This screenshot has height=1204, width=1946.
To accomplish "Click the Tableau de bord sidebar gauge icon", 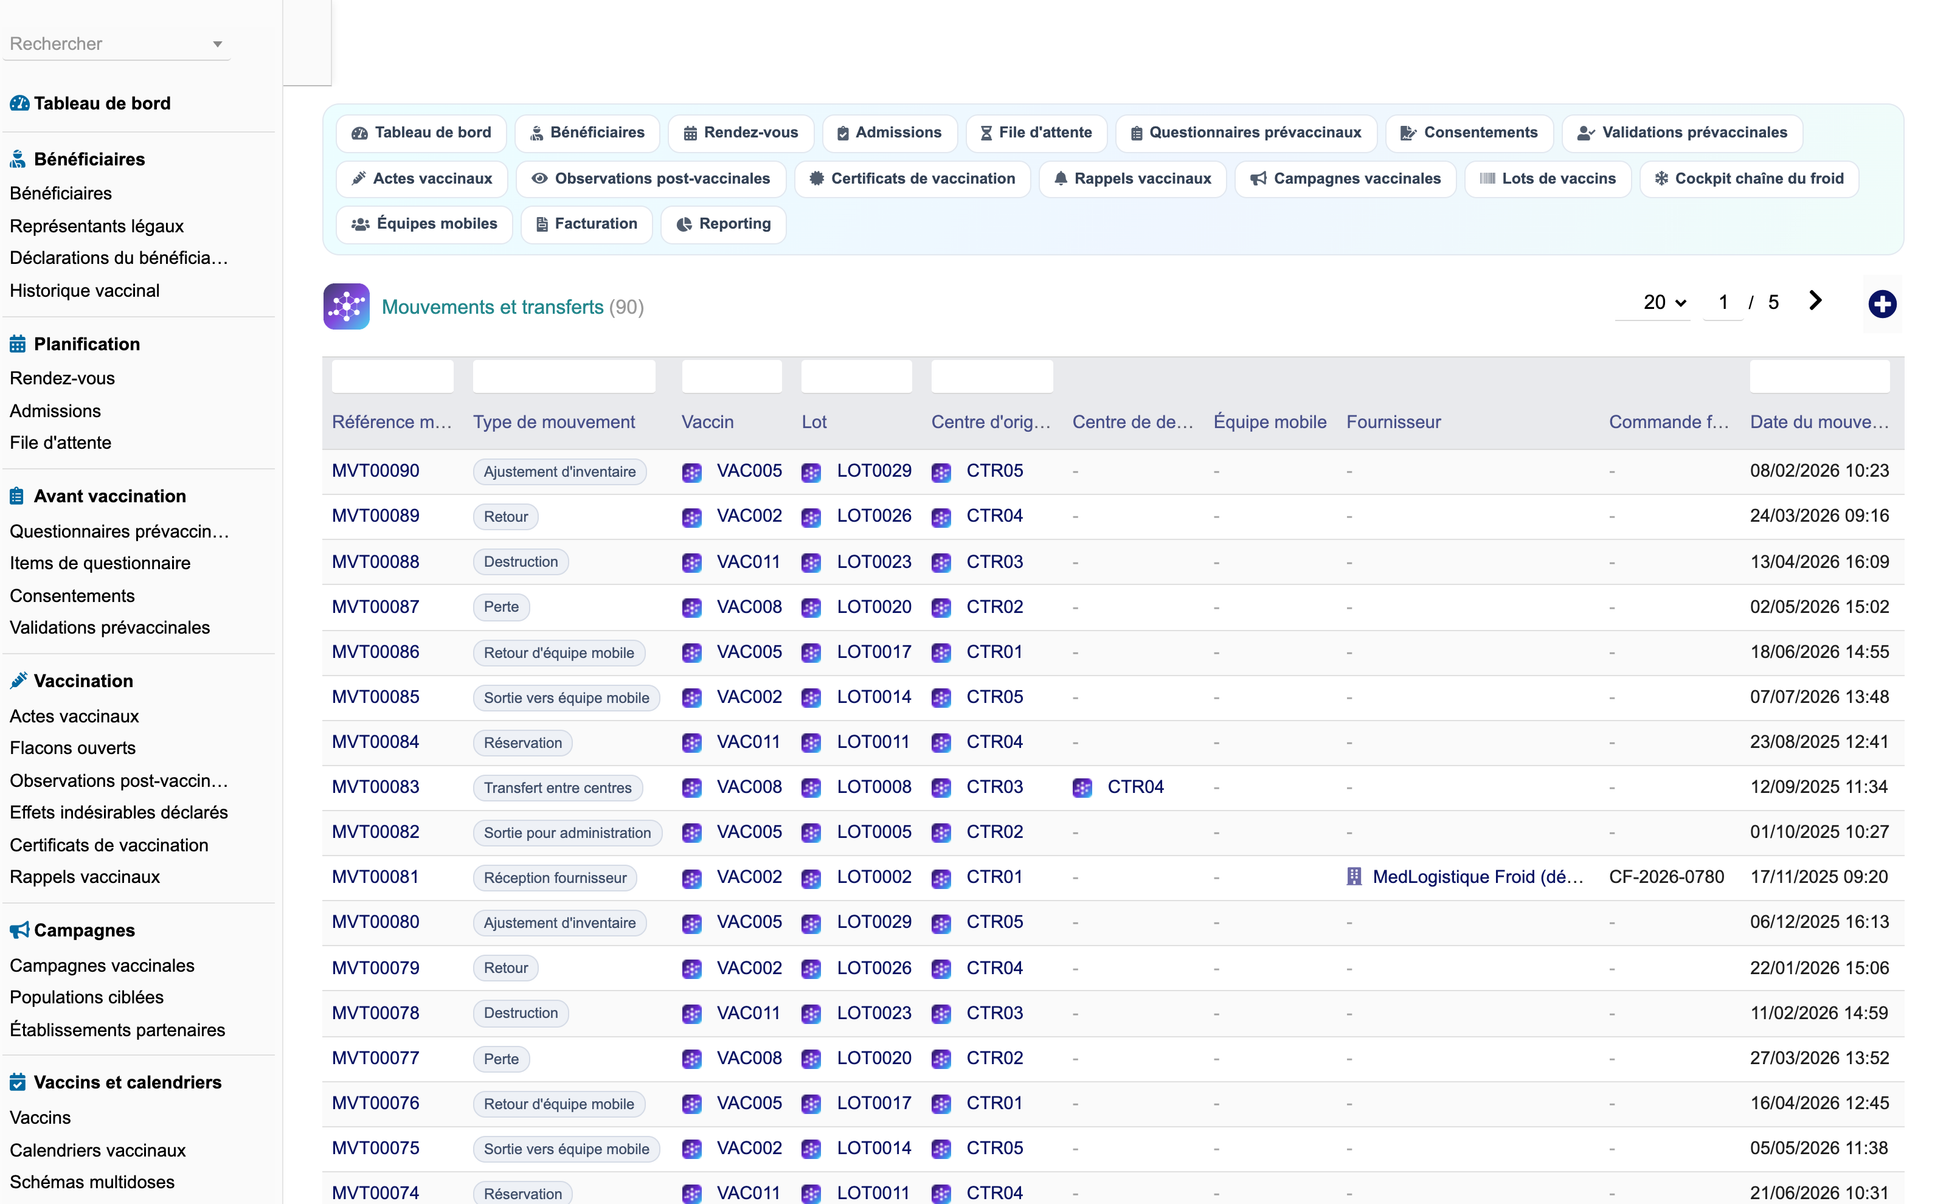I will [x=19, y=103].
